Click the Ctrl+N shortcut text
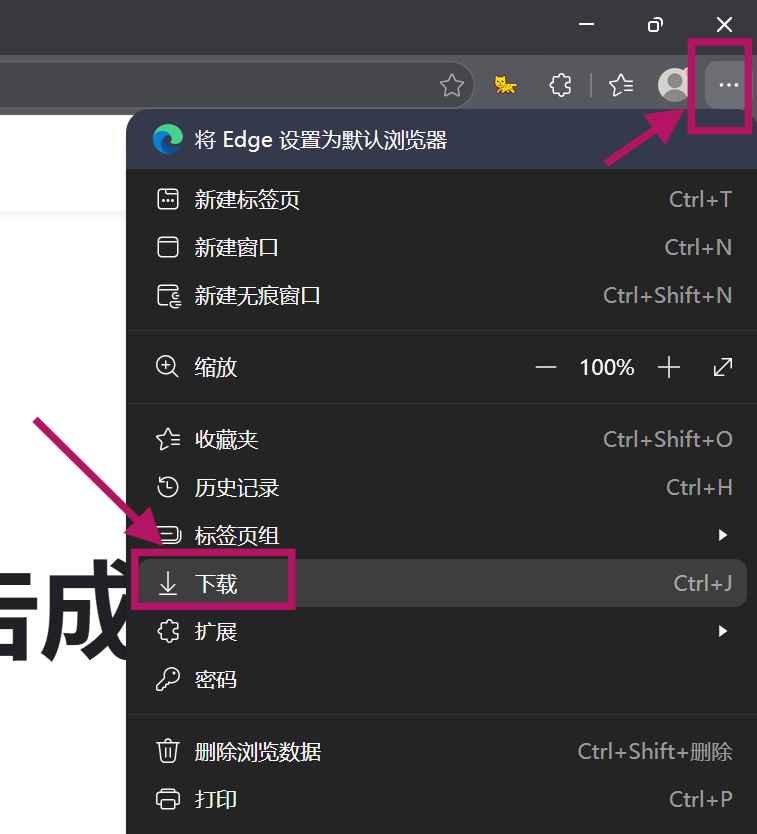Viewport: 757px width, 834px height. (698, 248)
